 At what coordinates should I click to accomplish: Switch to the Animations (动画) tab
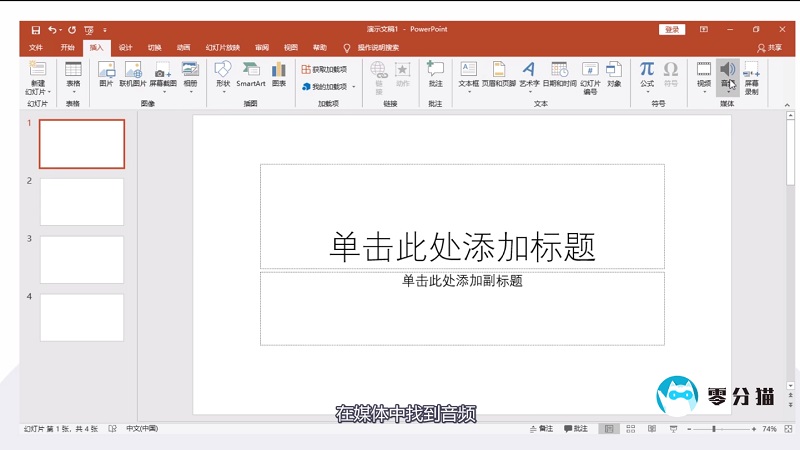pos(184,47)
